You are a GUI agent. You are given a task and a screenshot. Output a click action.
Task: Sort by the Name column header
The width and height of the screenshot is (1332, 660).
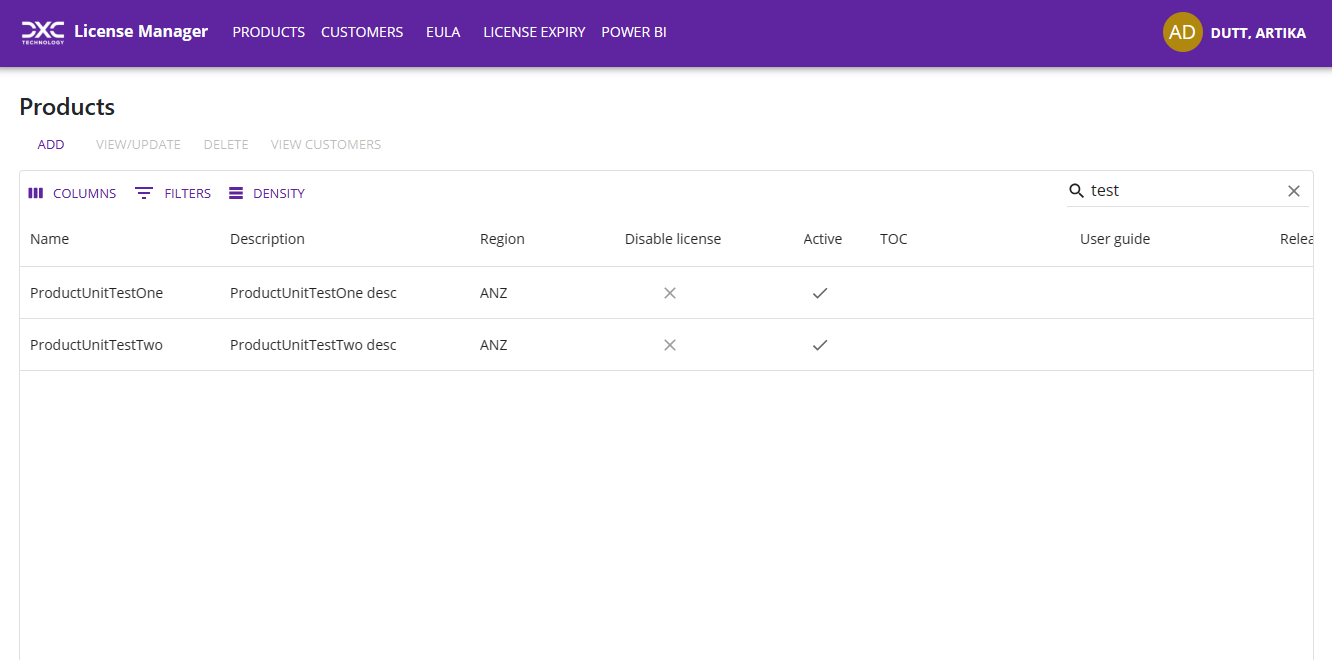50,239
